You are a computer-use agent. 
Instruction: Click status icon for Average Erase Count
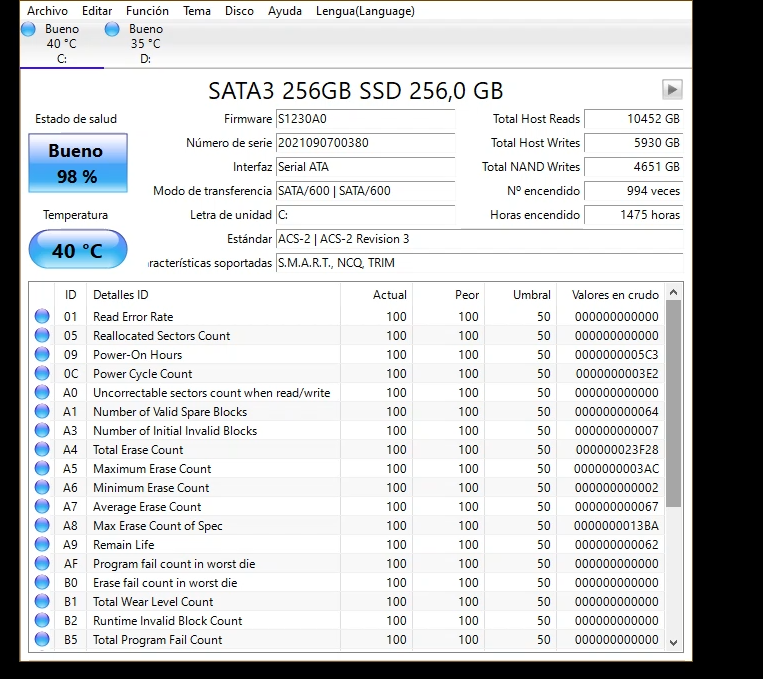[42, 507]
